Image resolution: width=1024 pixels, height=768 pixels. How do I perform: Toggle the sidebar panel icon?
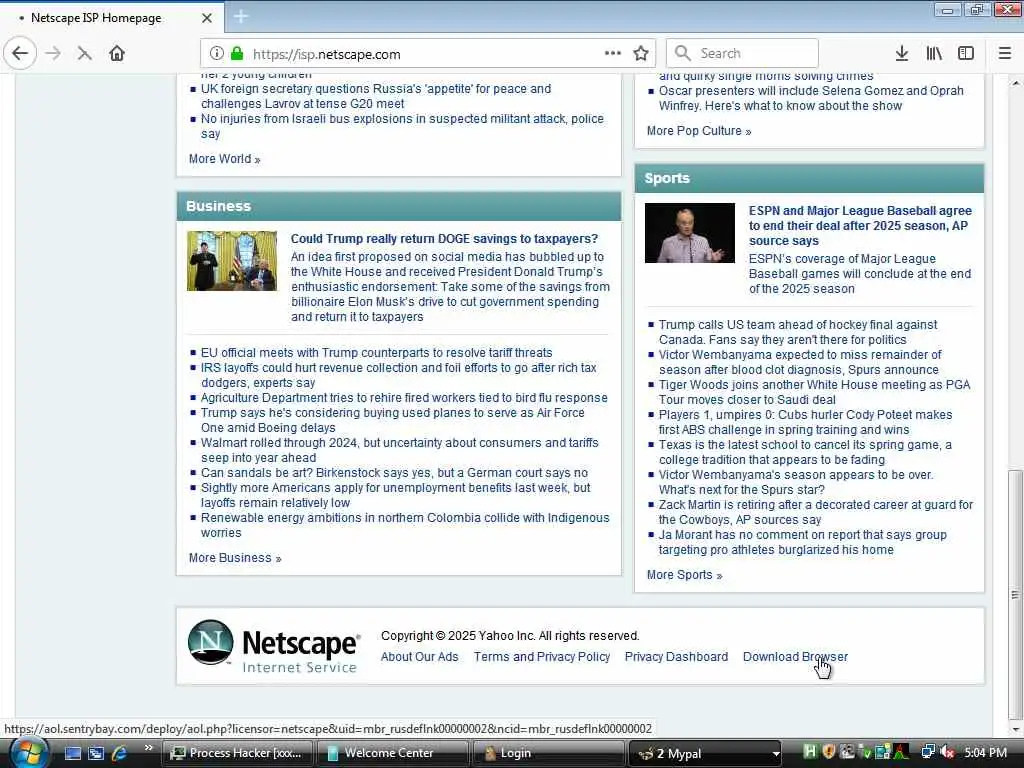point(966,54)
